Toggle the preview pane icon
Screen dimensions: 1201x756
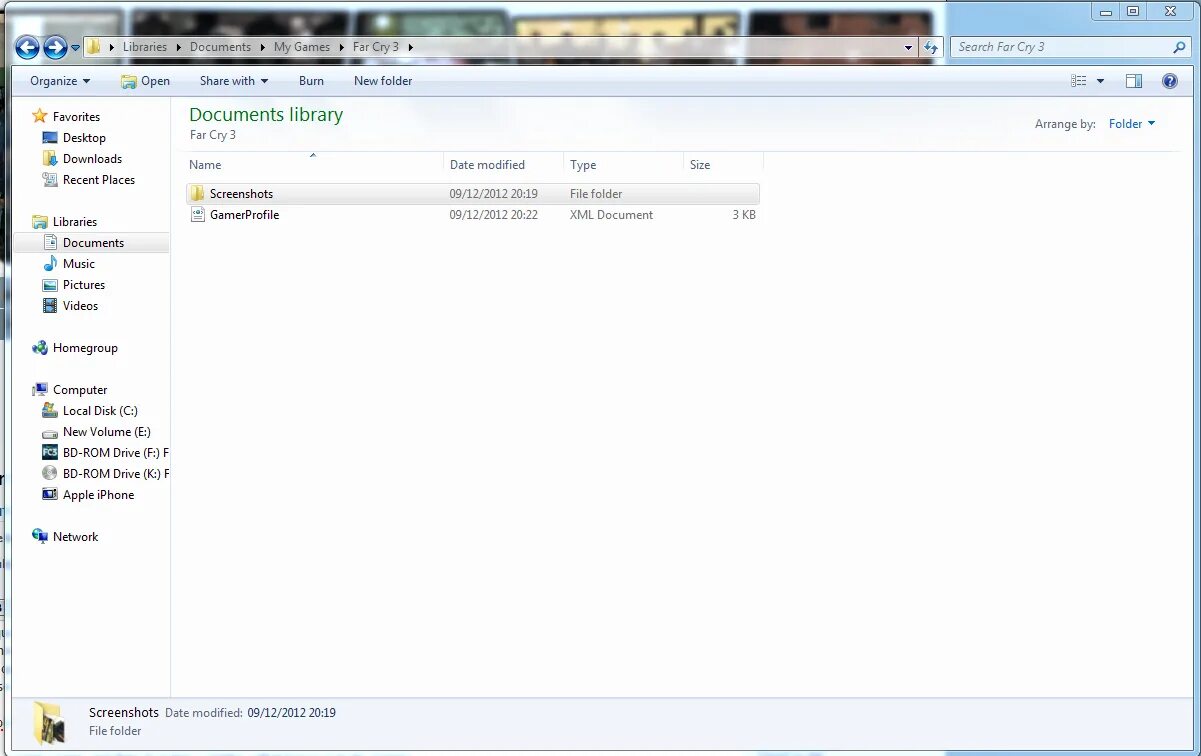[x=1134, y=81]
